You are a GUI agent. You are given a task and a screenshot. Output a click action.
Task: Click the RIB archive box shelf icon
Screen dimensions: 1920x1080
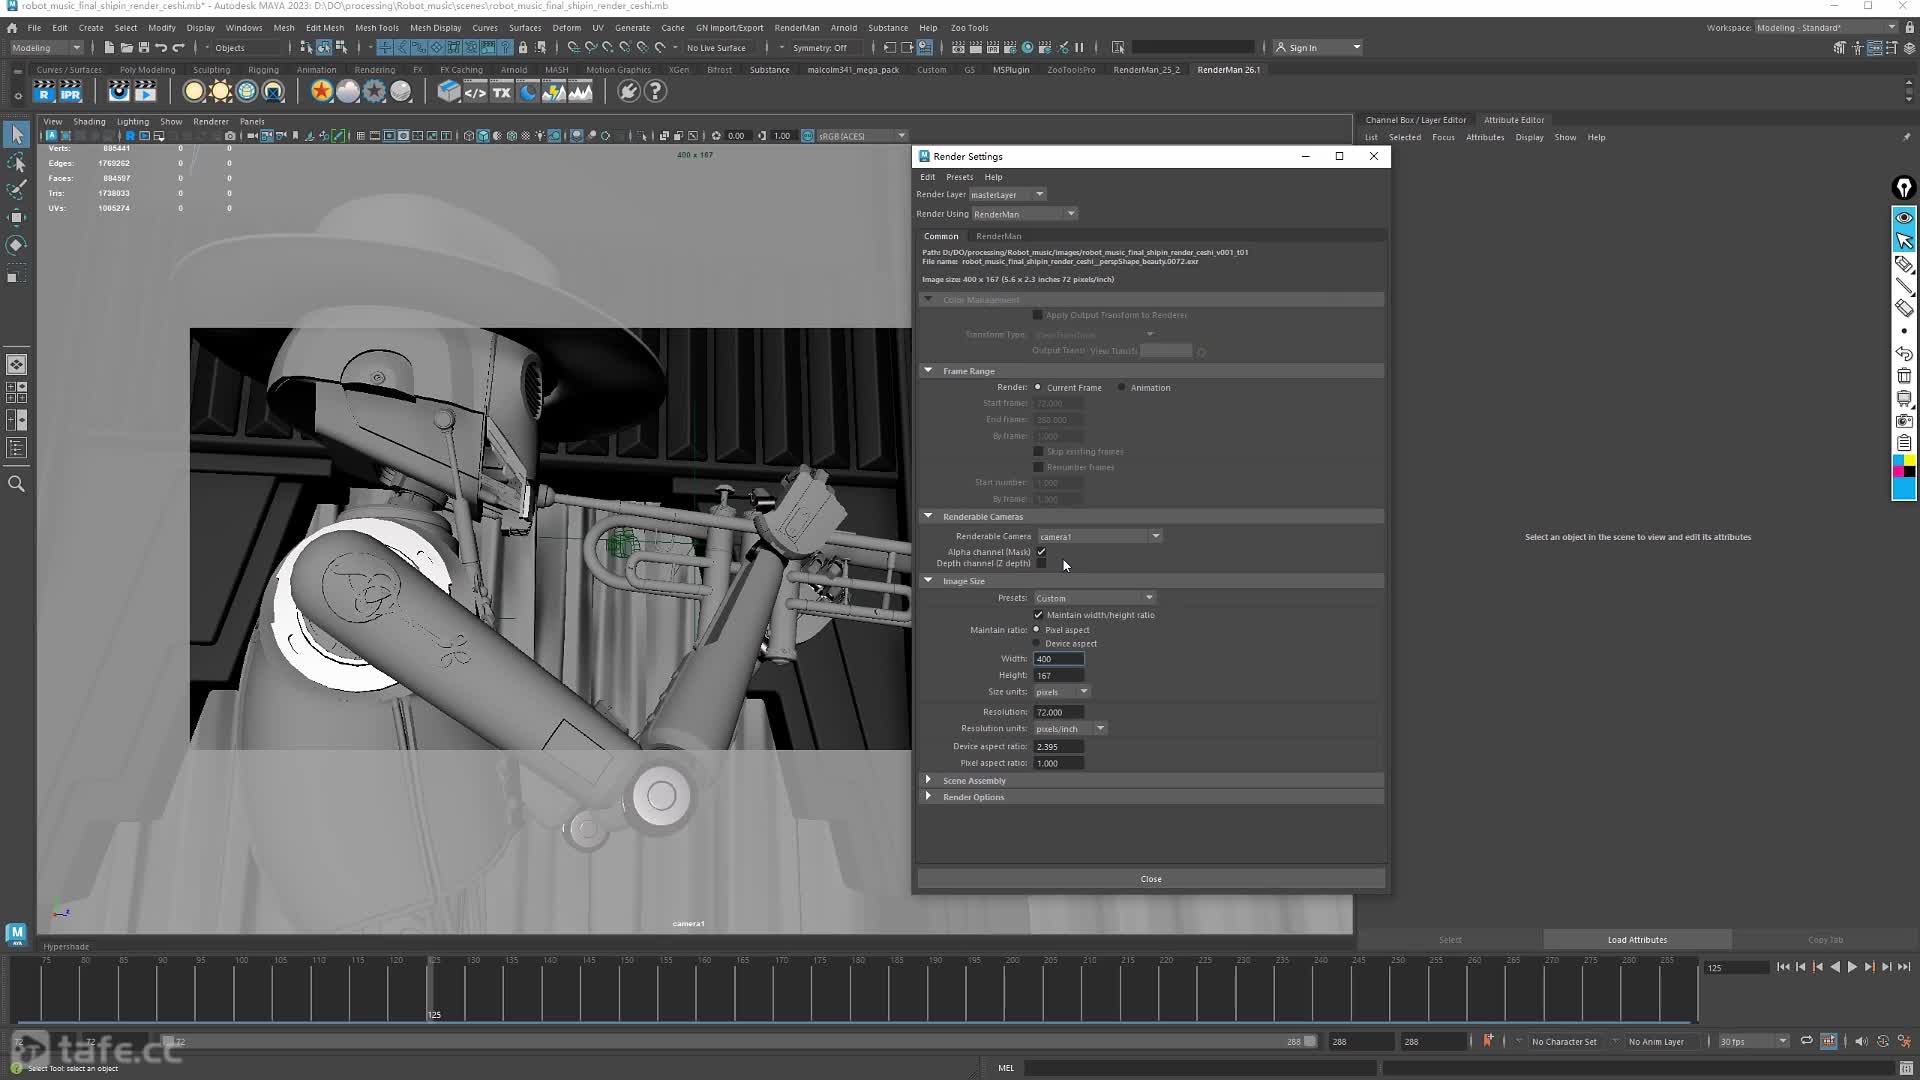point(449,92)
